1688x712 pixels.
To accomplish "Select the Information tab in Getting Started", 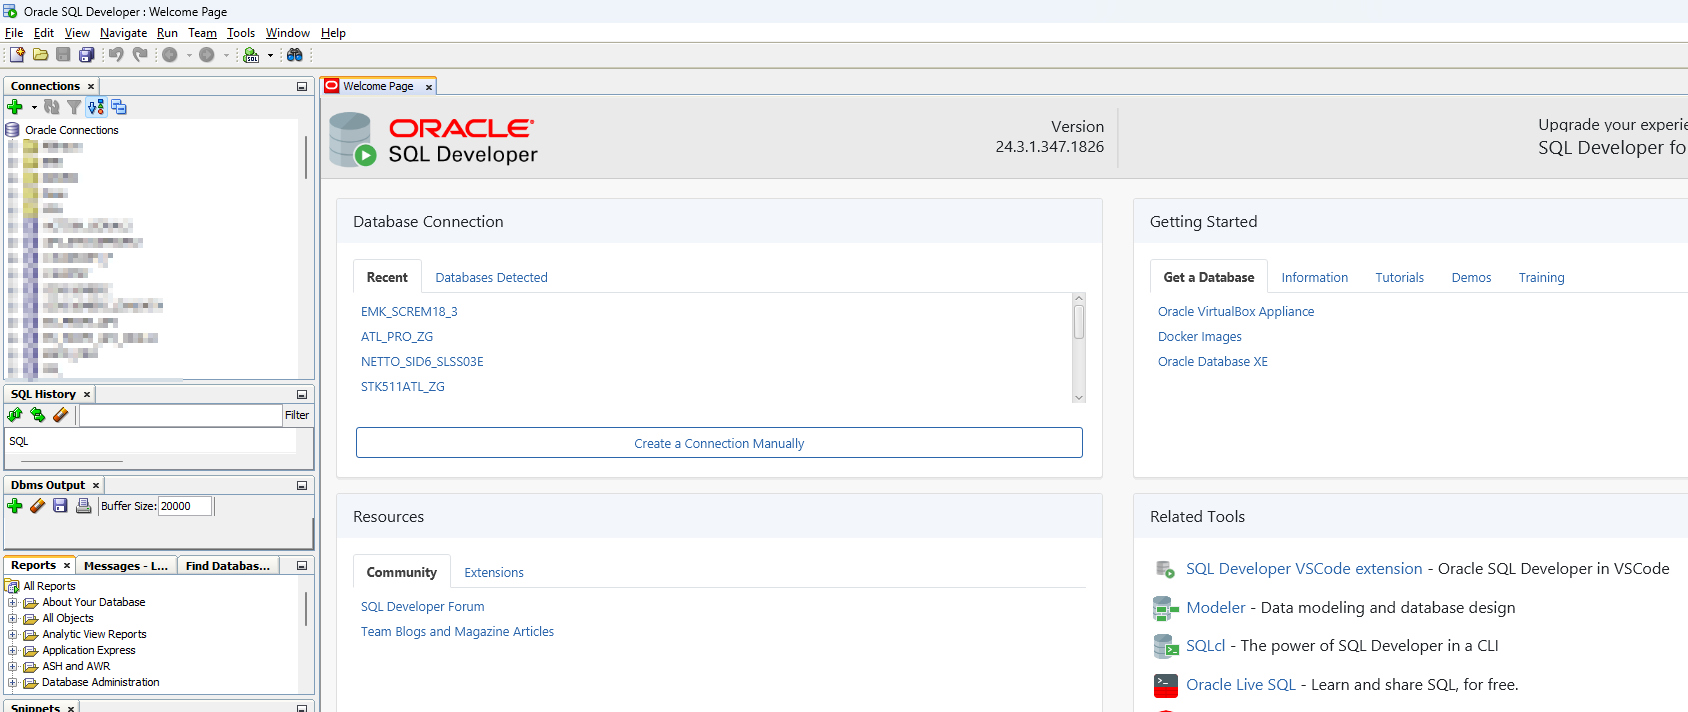I will [1314, 278].
